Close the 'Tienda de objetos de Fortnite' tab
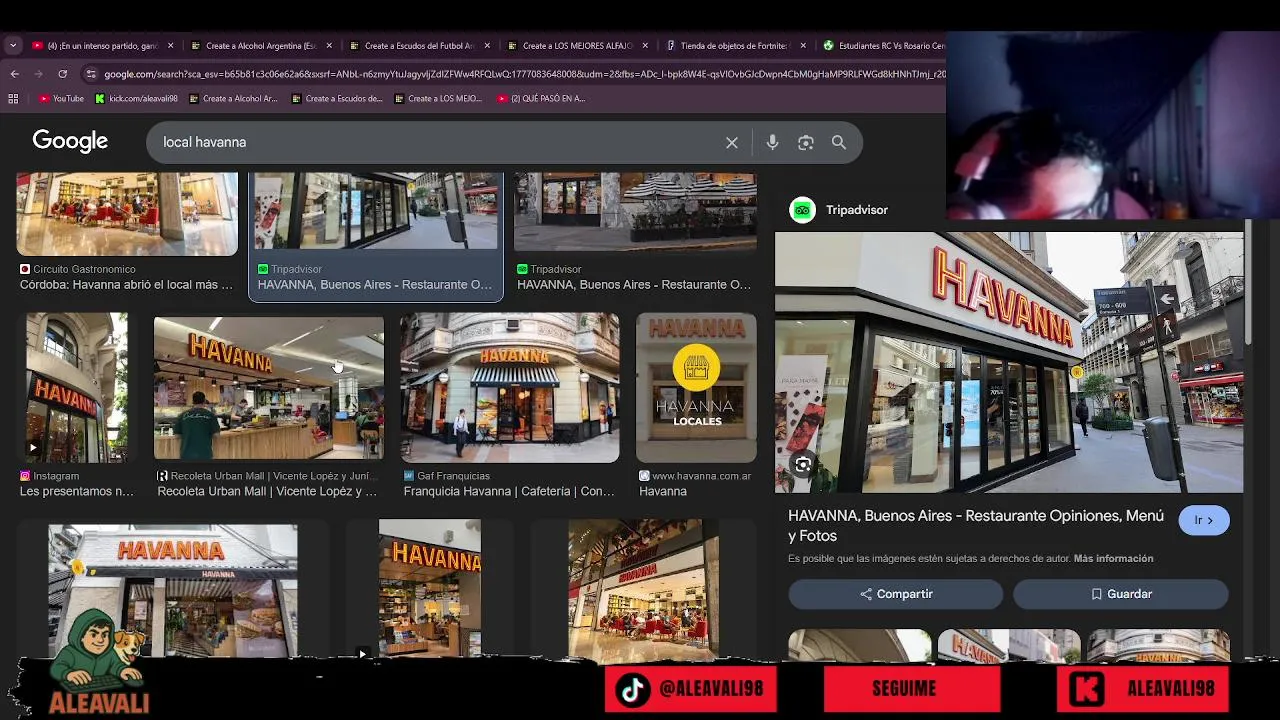The image size is (1280, 720). coord(802,46)
